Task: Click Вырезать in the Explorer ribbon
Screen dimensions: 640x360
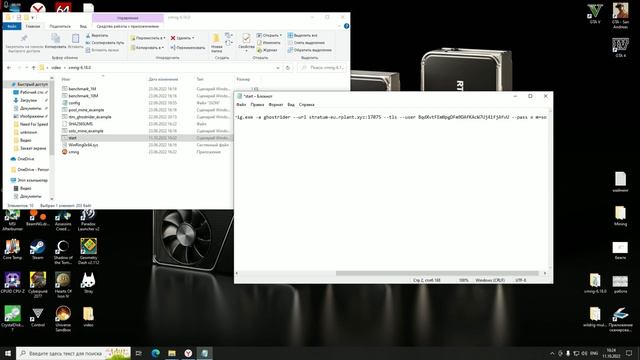Action: (97, 36)
